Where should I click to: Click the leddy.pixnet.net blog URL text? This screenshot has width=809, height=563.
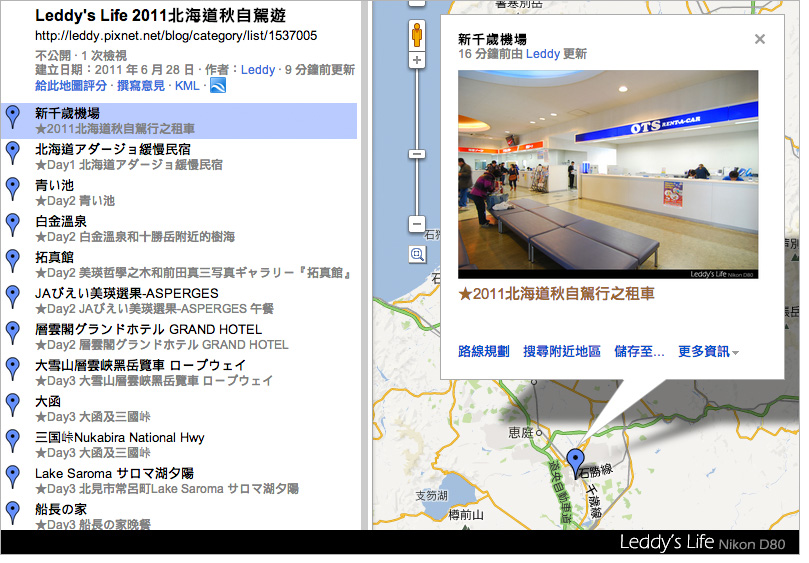(177, 36)
